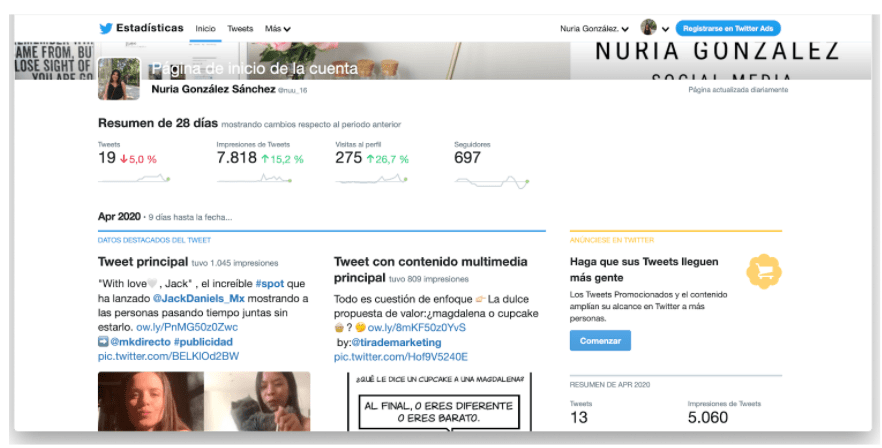Viewport: 882px width, 448px height.
Task: Click Tweet con contenido multimedia principal heading
Action: click(x=430, y=270)
